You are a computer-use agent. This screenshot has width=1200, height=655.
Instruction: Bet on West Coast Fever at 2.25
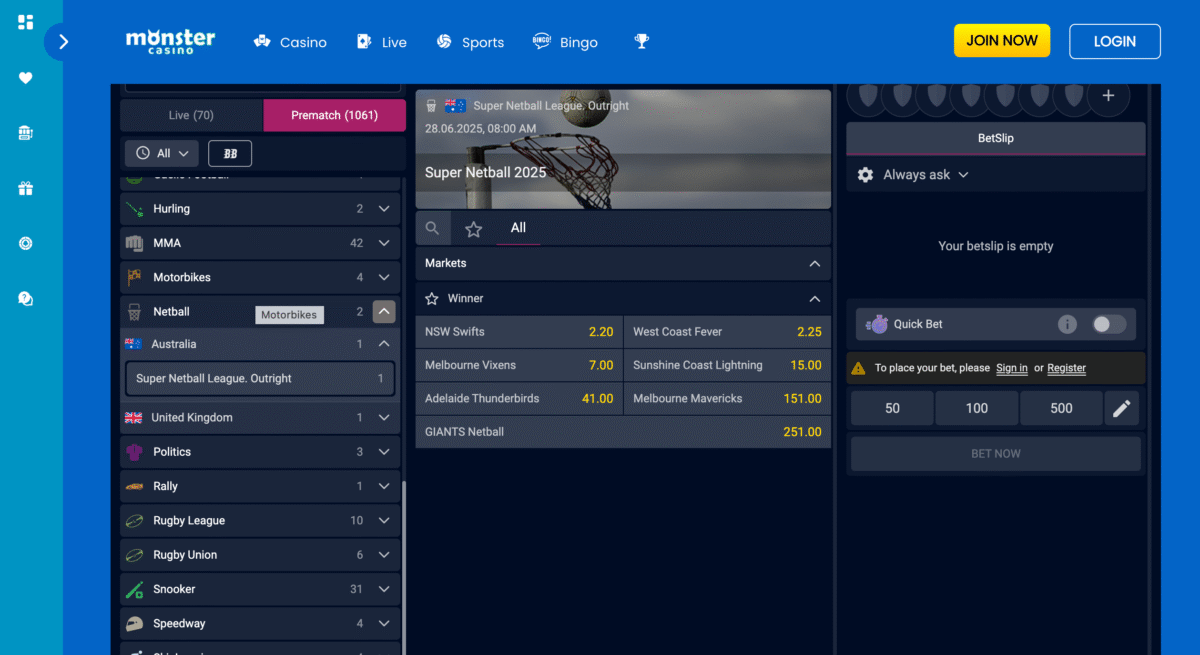coord(727,332)
